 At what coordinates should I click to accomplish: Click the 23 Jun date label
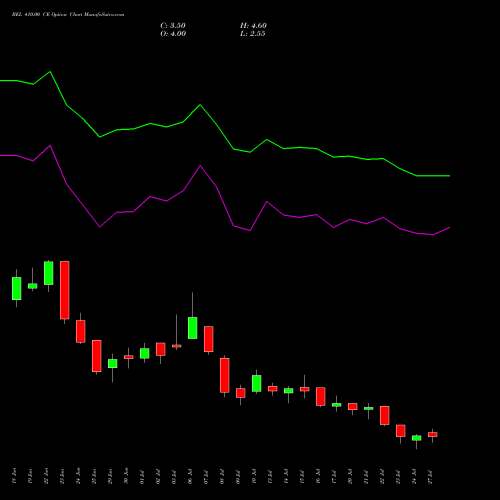point(62,476)
